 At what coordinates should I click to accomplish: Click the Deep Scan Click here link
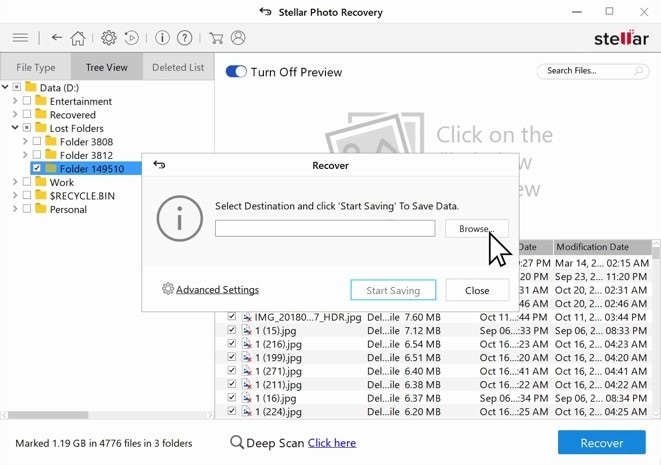tap(332, 443)
